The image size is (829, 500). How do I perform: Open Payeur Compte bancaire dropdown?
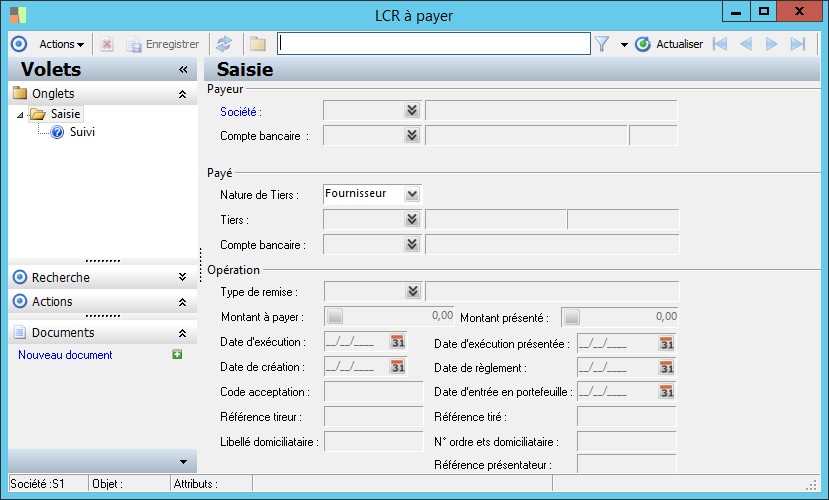pos(412,135)
